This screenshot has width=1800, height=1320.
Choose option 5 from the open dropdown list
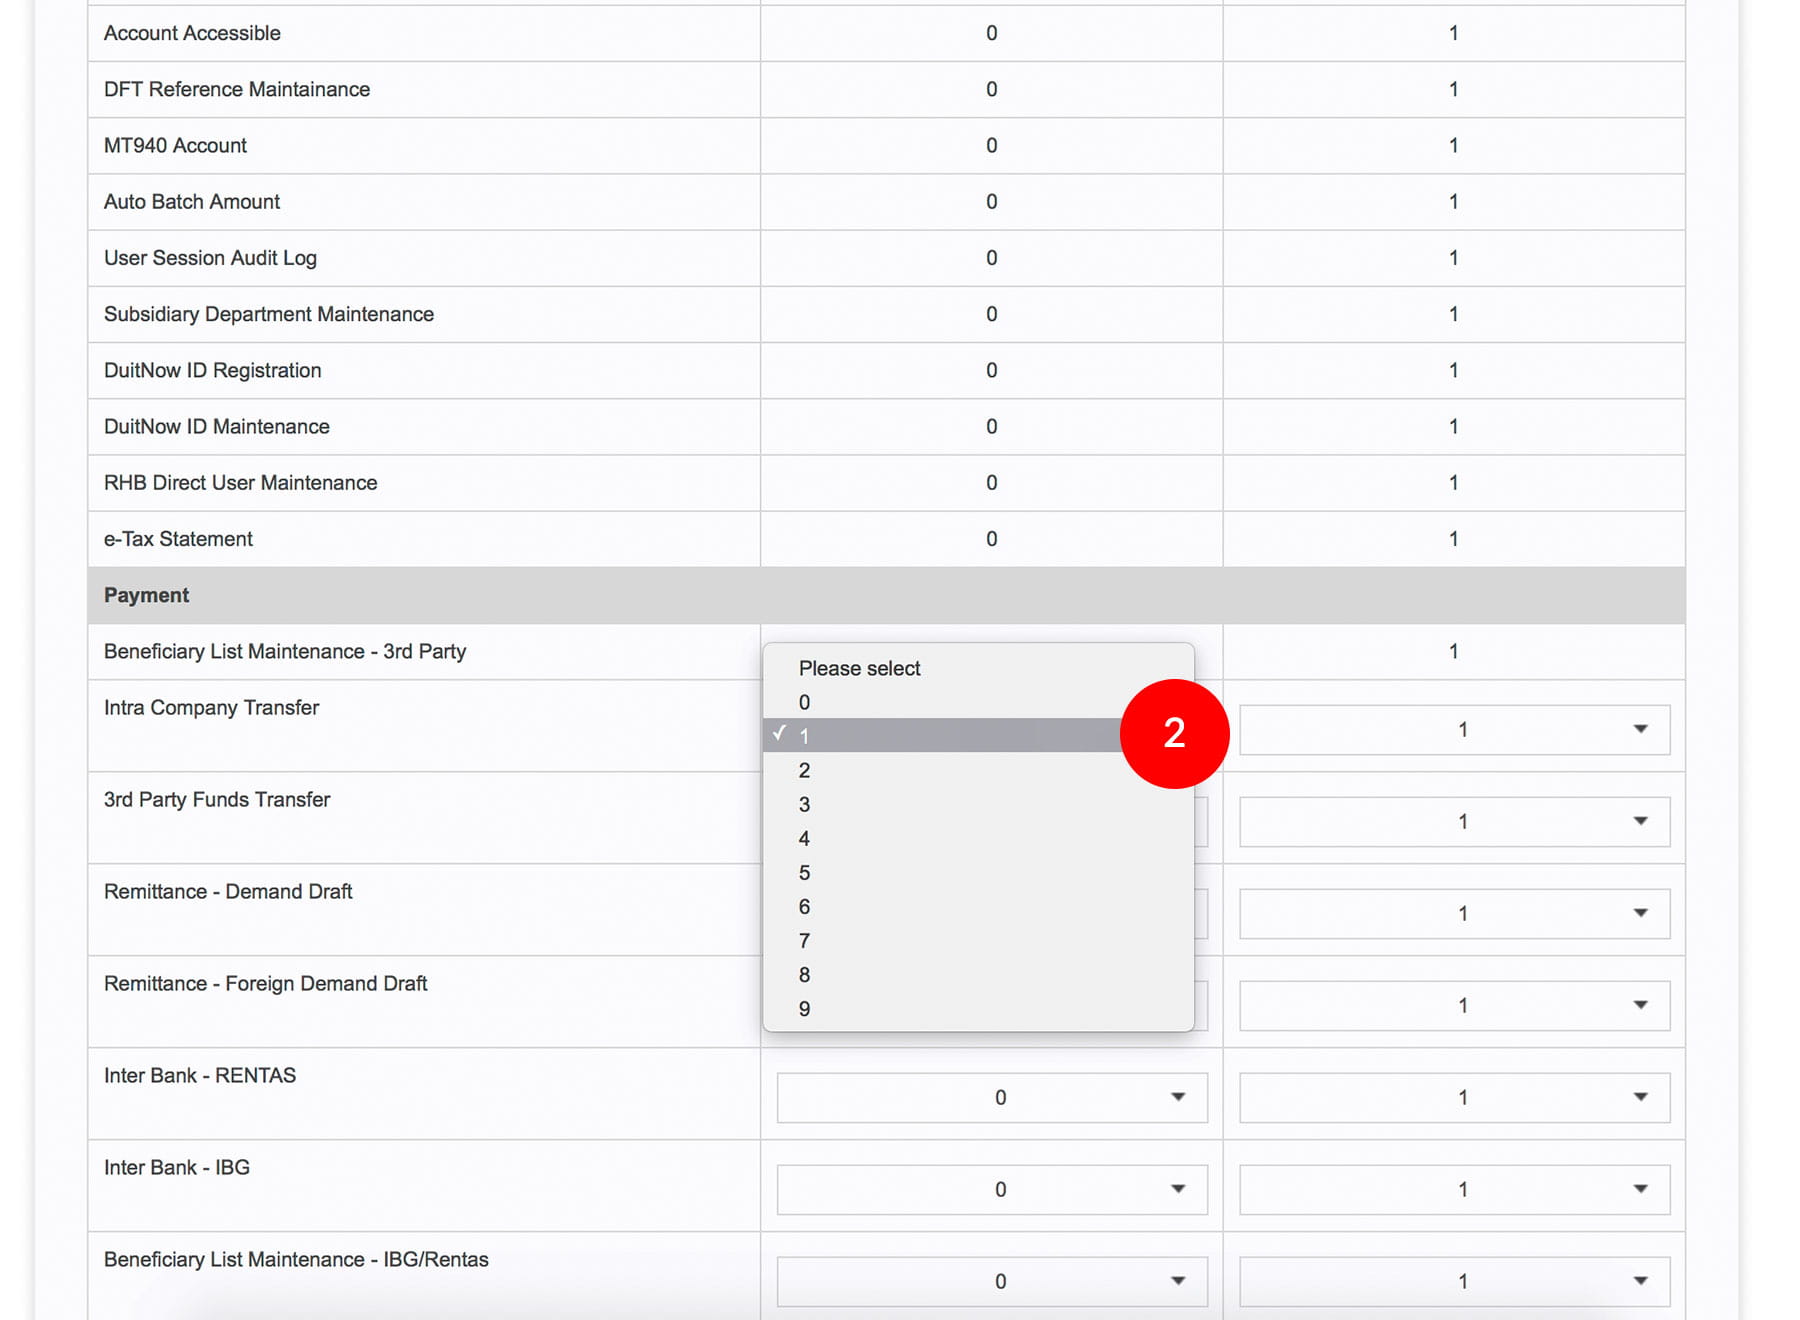pyautogui.click(x=805, y=872)
